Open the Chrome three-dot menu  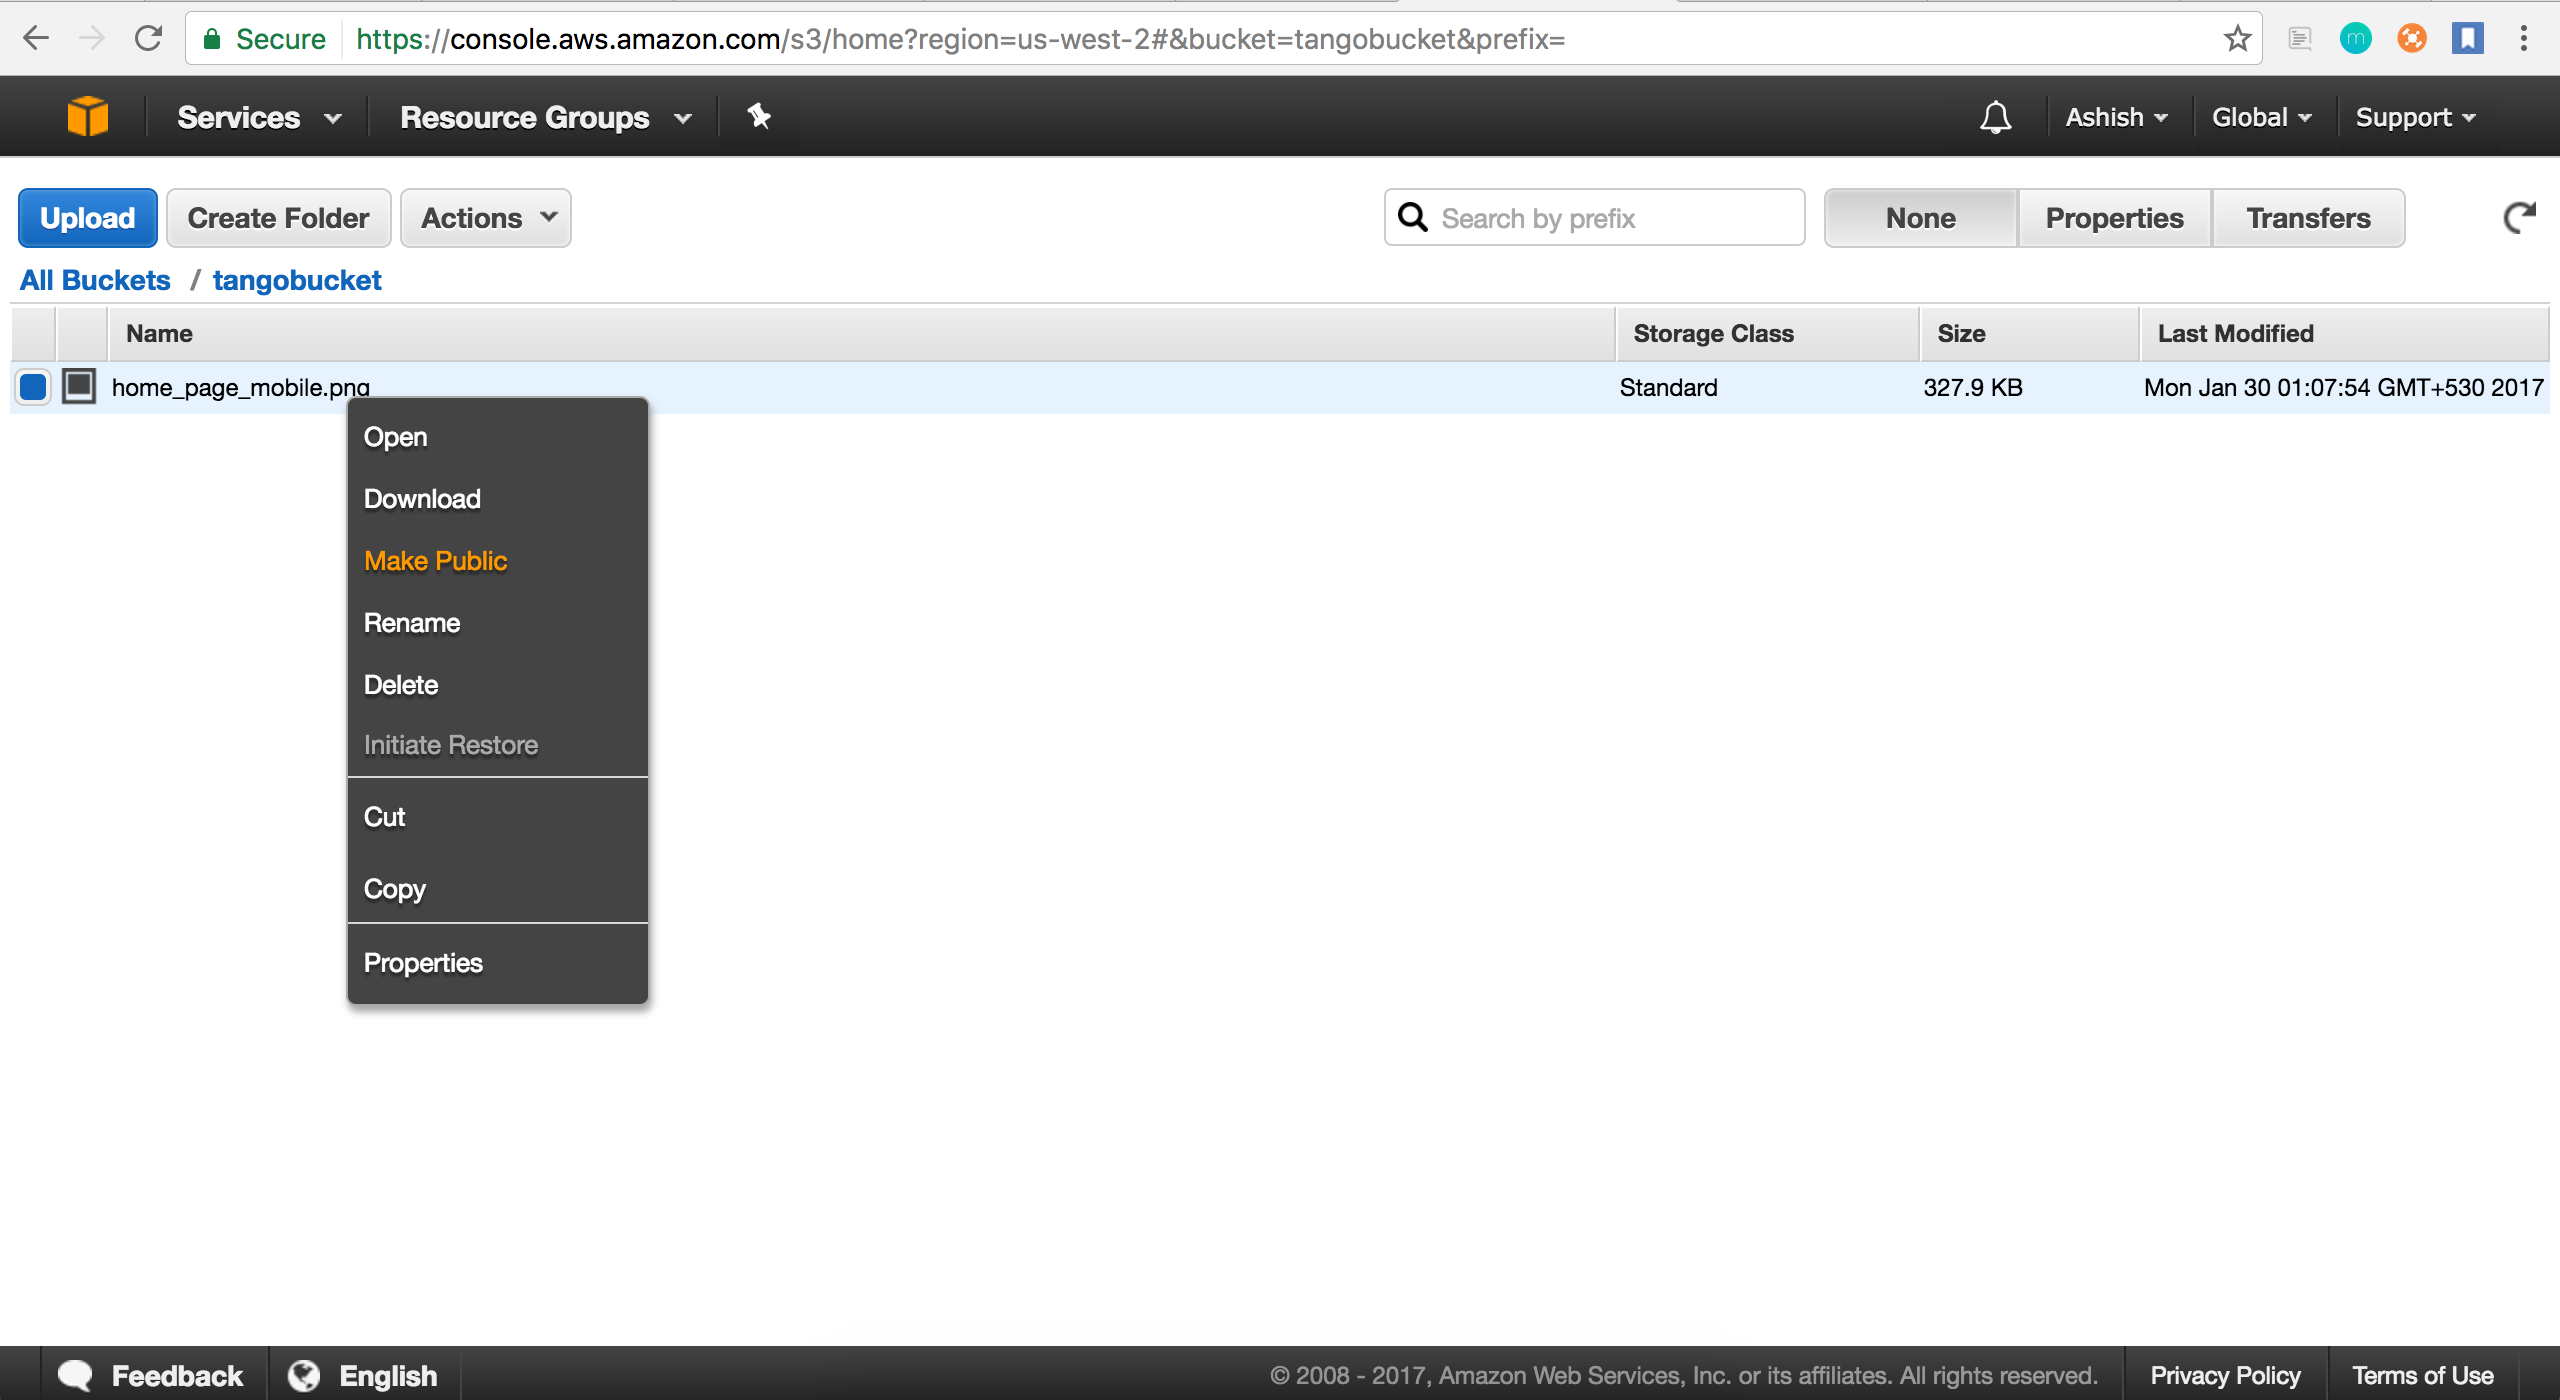click(2523, 39)
